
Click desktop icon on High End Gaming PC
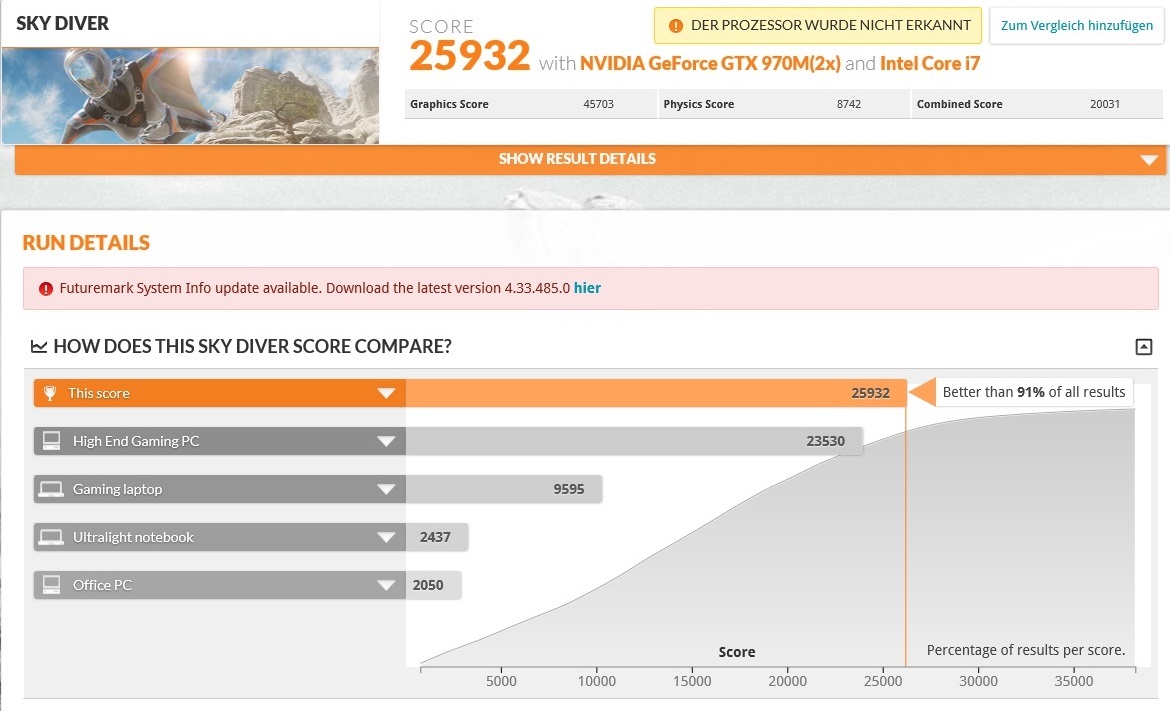[x=51, y=441]
